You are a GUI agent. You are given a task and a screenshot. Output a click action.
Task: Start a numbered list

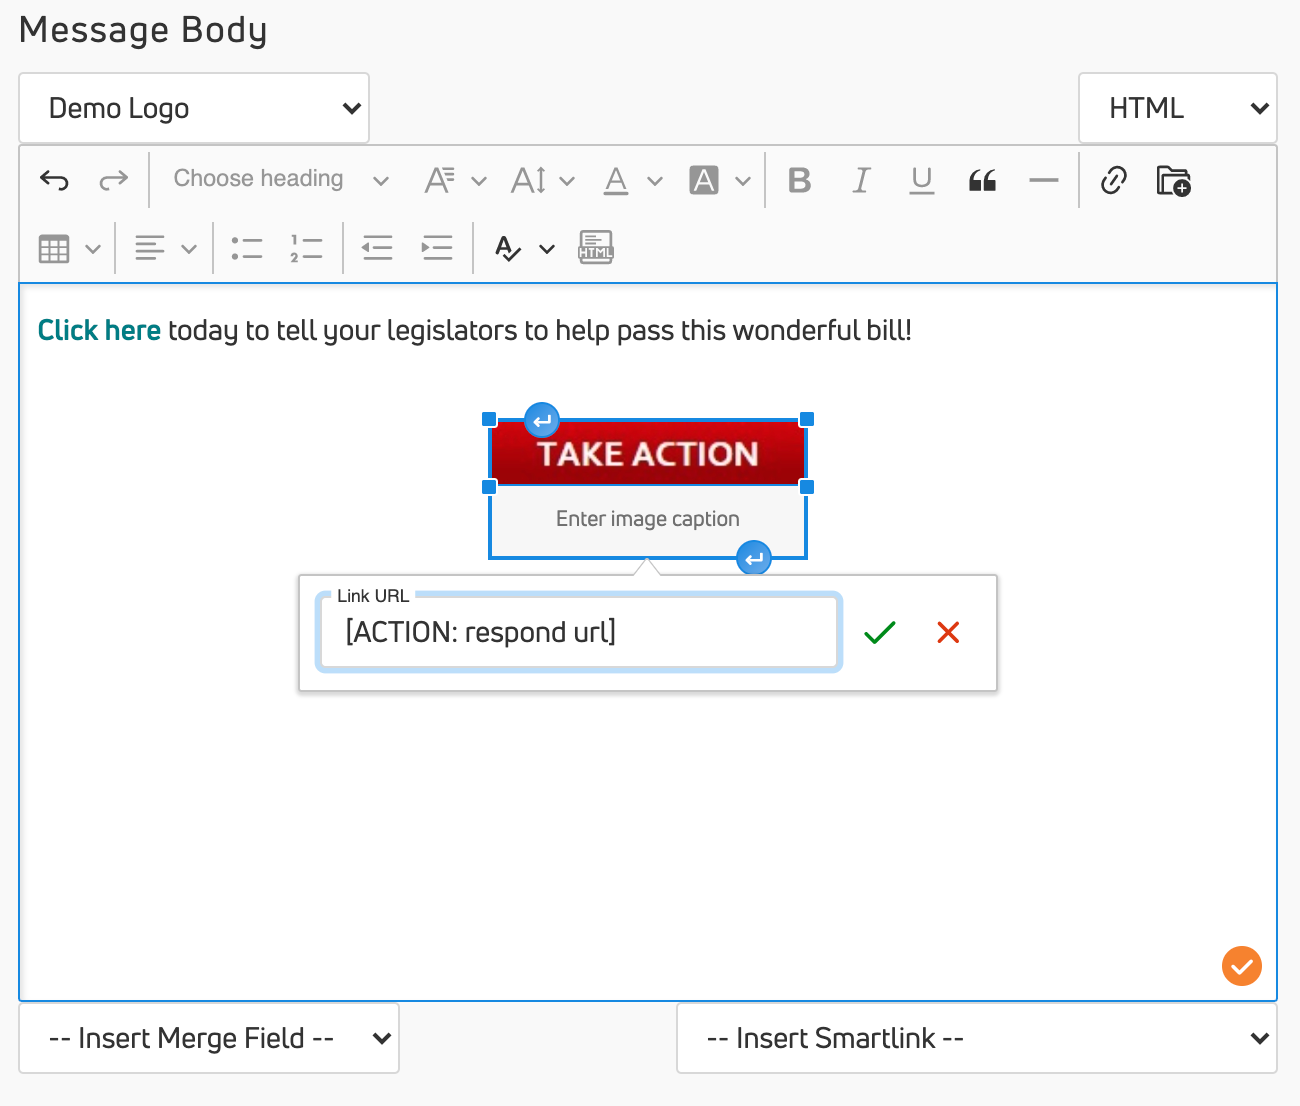click(306, 248)
